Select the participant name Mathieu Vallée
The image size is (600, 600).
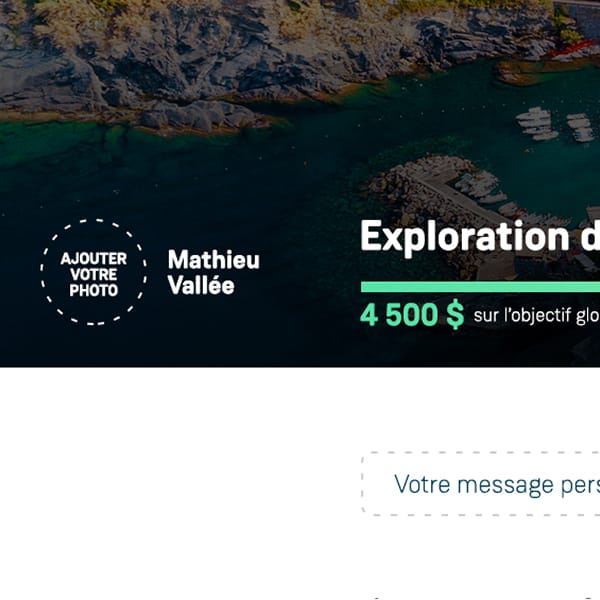214,272
